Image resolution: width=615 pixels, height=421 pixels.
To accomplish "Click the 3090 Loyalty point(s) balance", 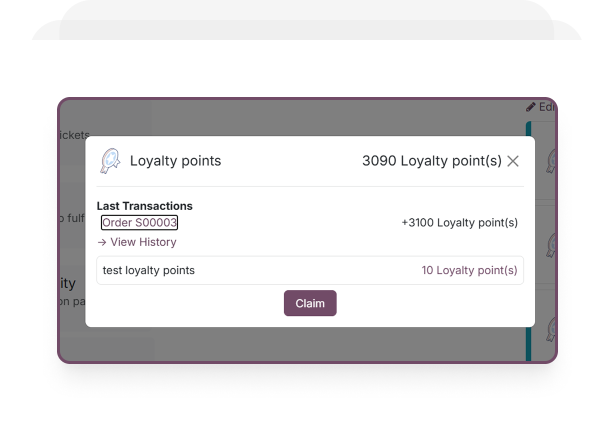I will pyautogui.click(x=431, y=161).
